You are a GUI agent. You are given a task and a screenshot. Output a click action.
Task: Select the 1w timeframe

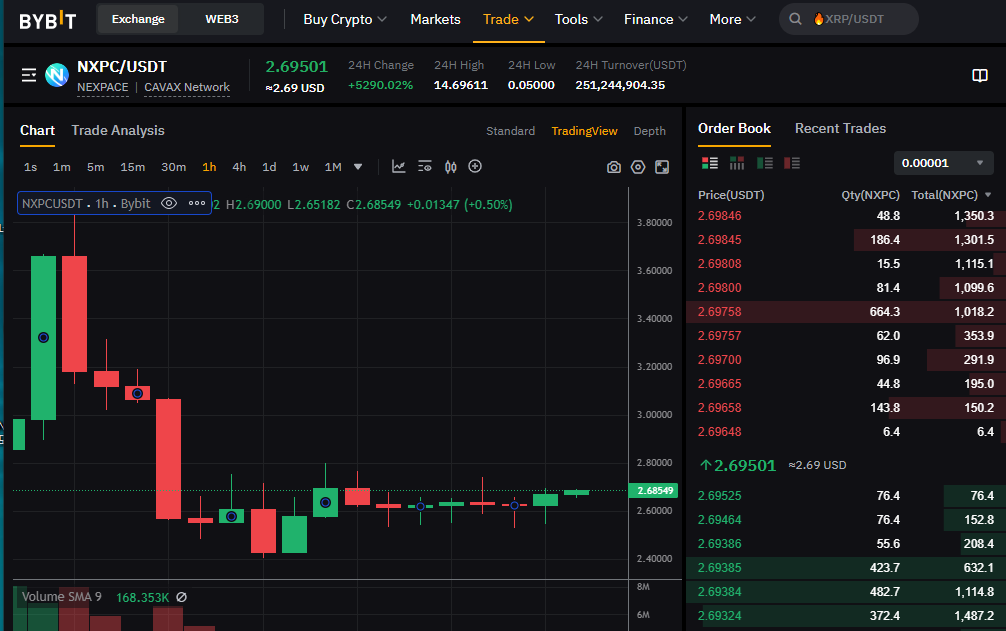tap(301, 167)
